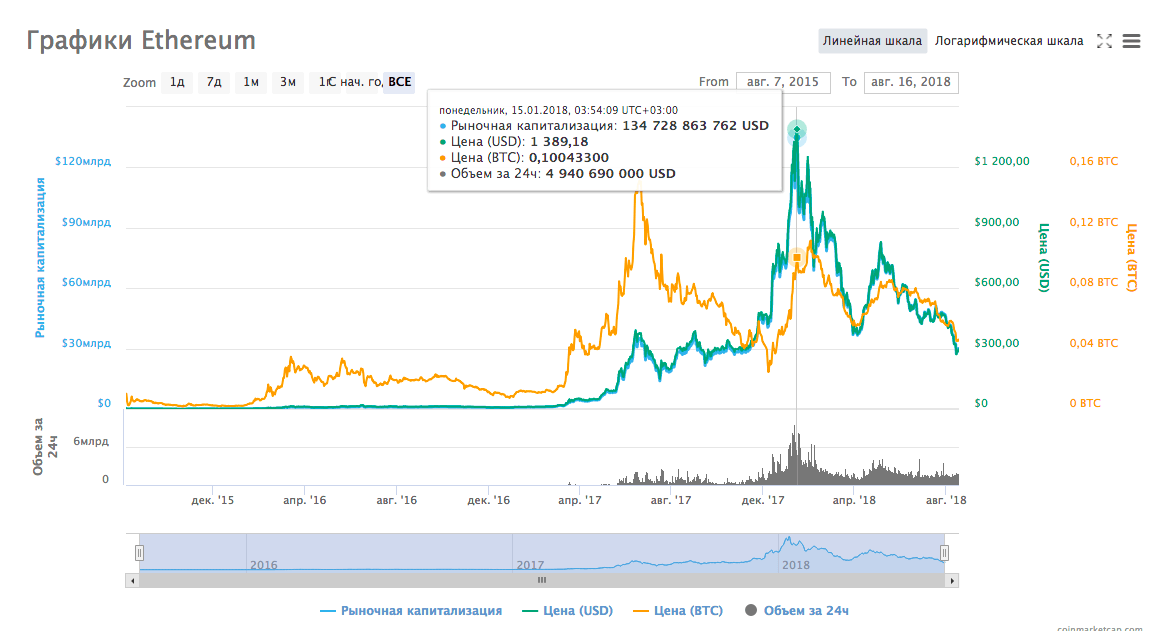The image size is (1160, 631).
Task: Click the авг. '17 date axis label
Action: [671, 501]
